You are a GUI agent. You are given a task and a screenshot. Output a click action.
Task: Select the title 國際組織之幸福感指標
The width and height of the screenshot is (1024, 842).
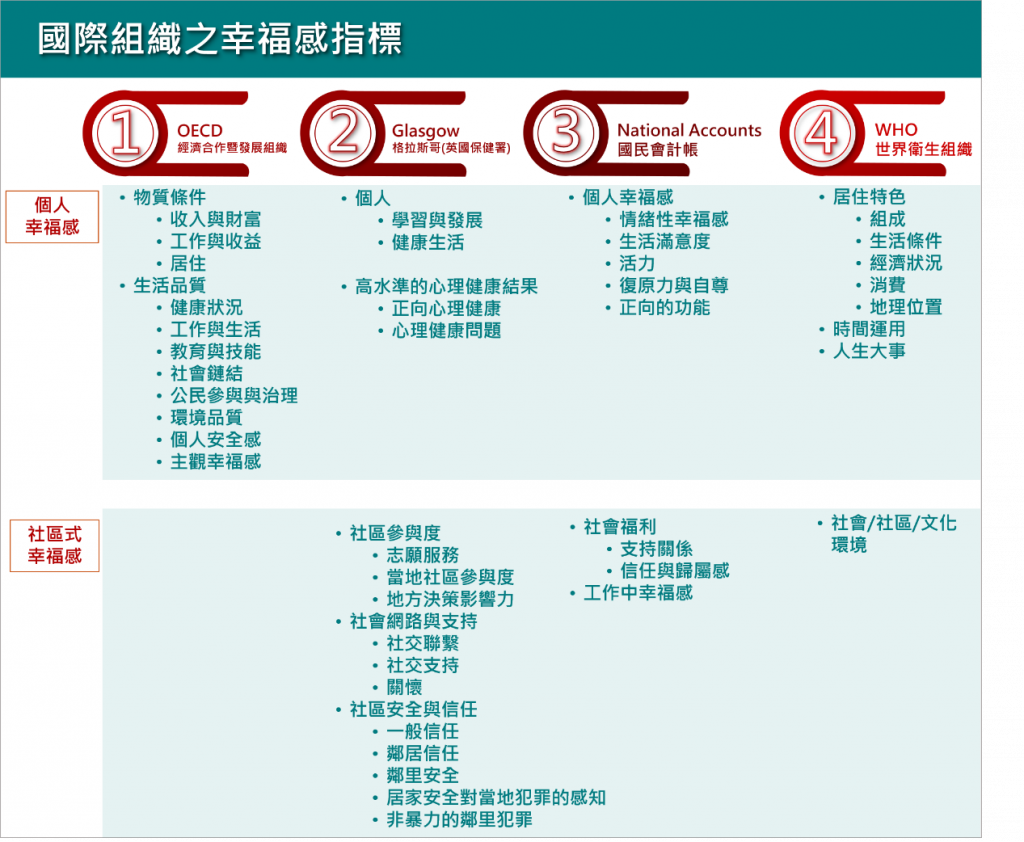tap(219, 39)
